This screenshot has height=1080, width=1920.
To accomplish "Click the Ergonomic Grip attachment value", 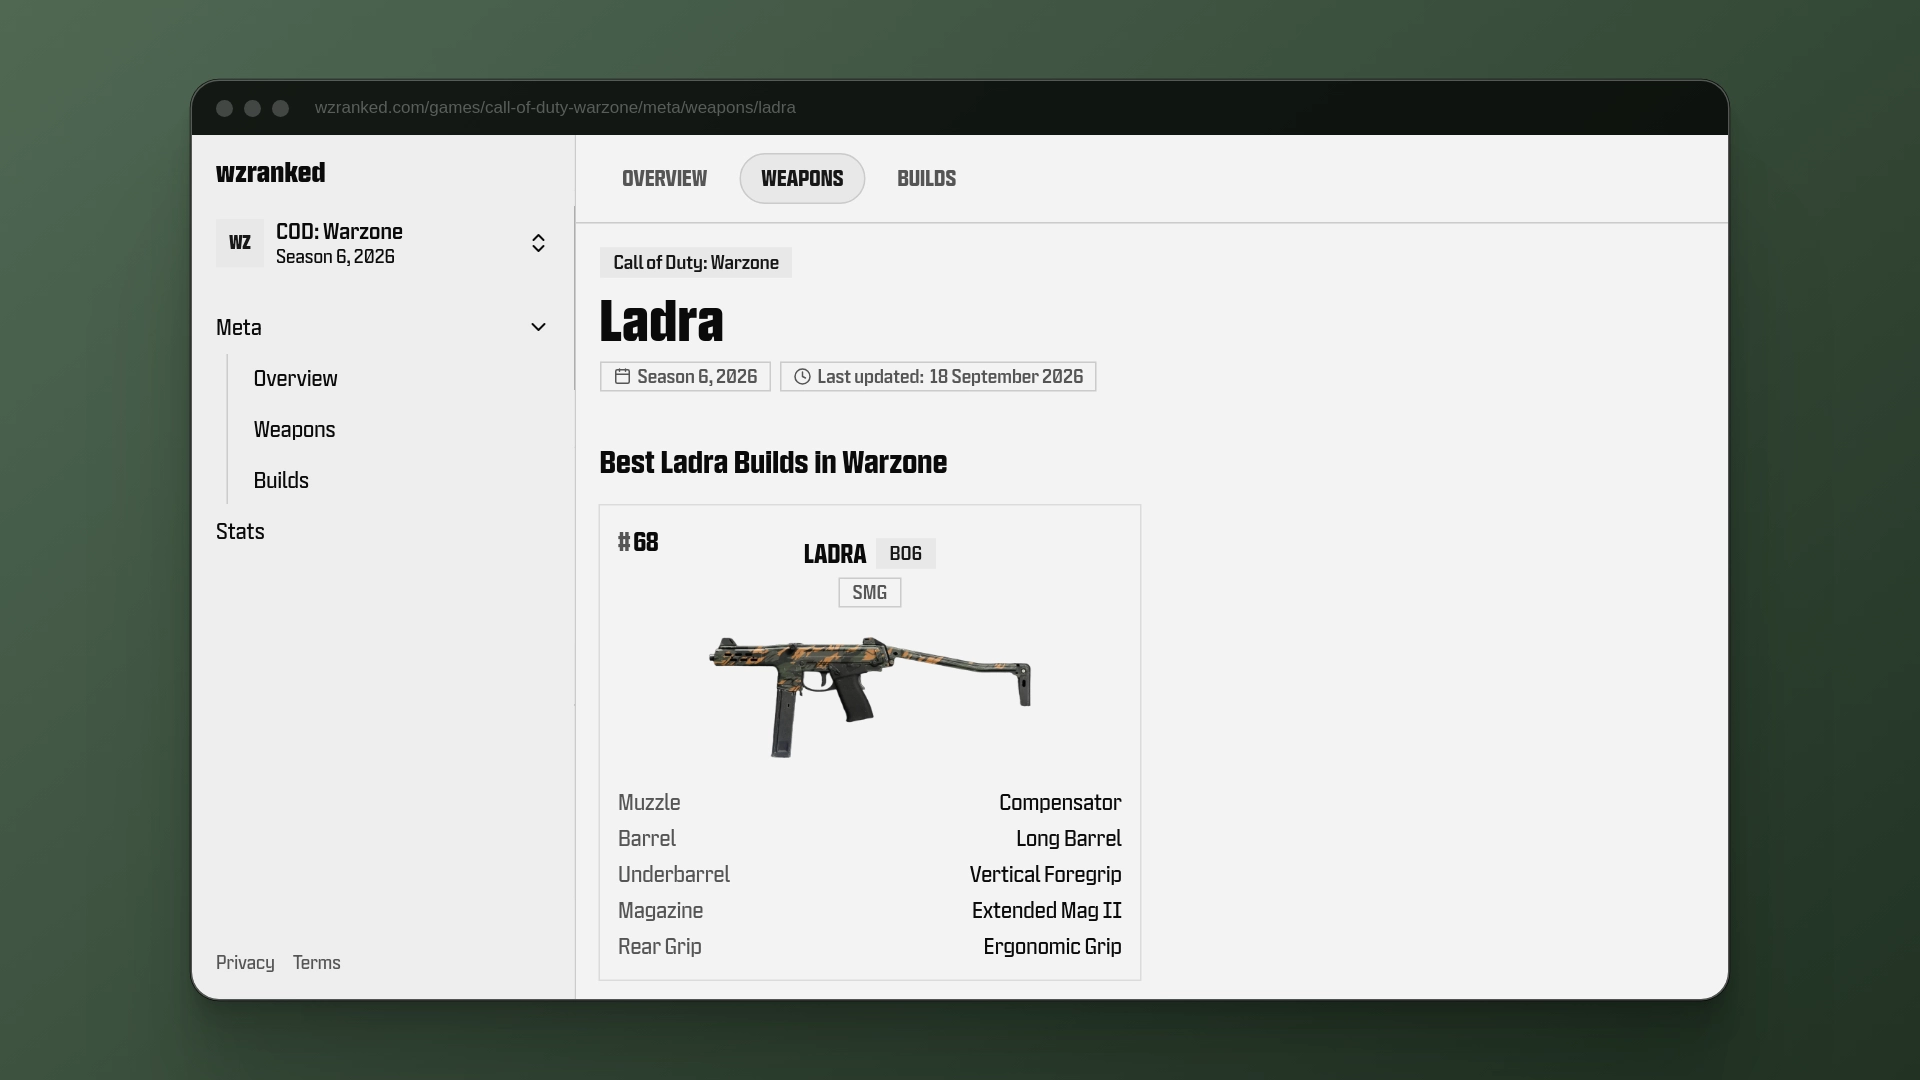I will [1052, 946].
